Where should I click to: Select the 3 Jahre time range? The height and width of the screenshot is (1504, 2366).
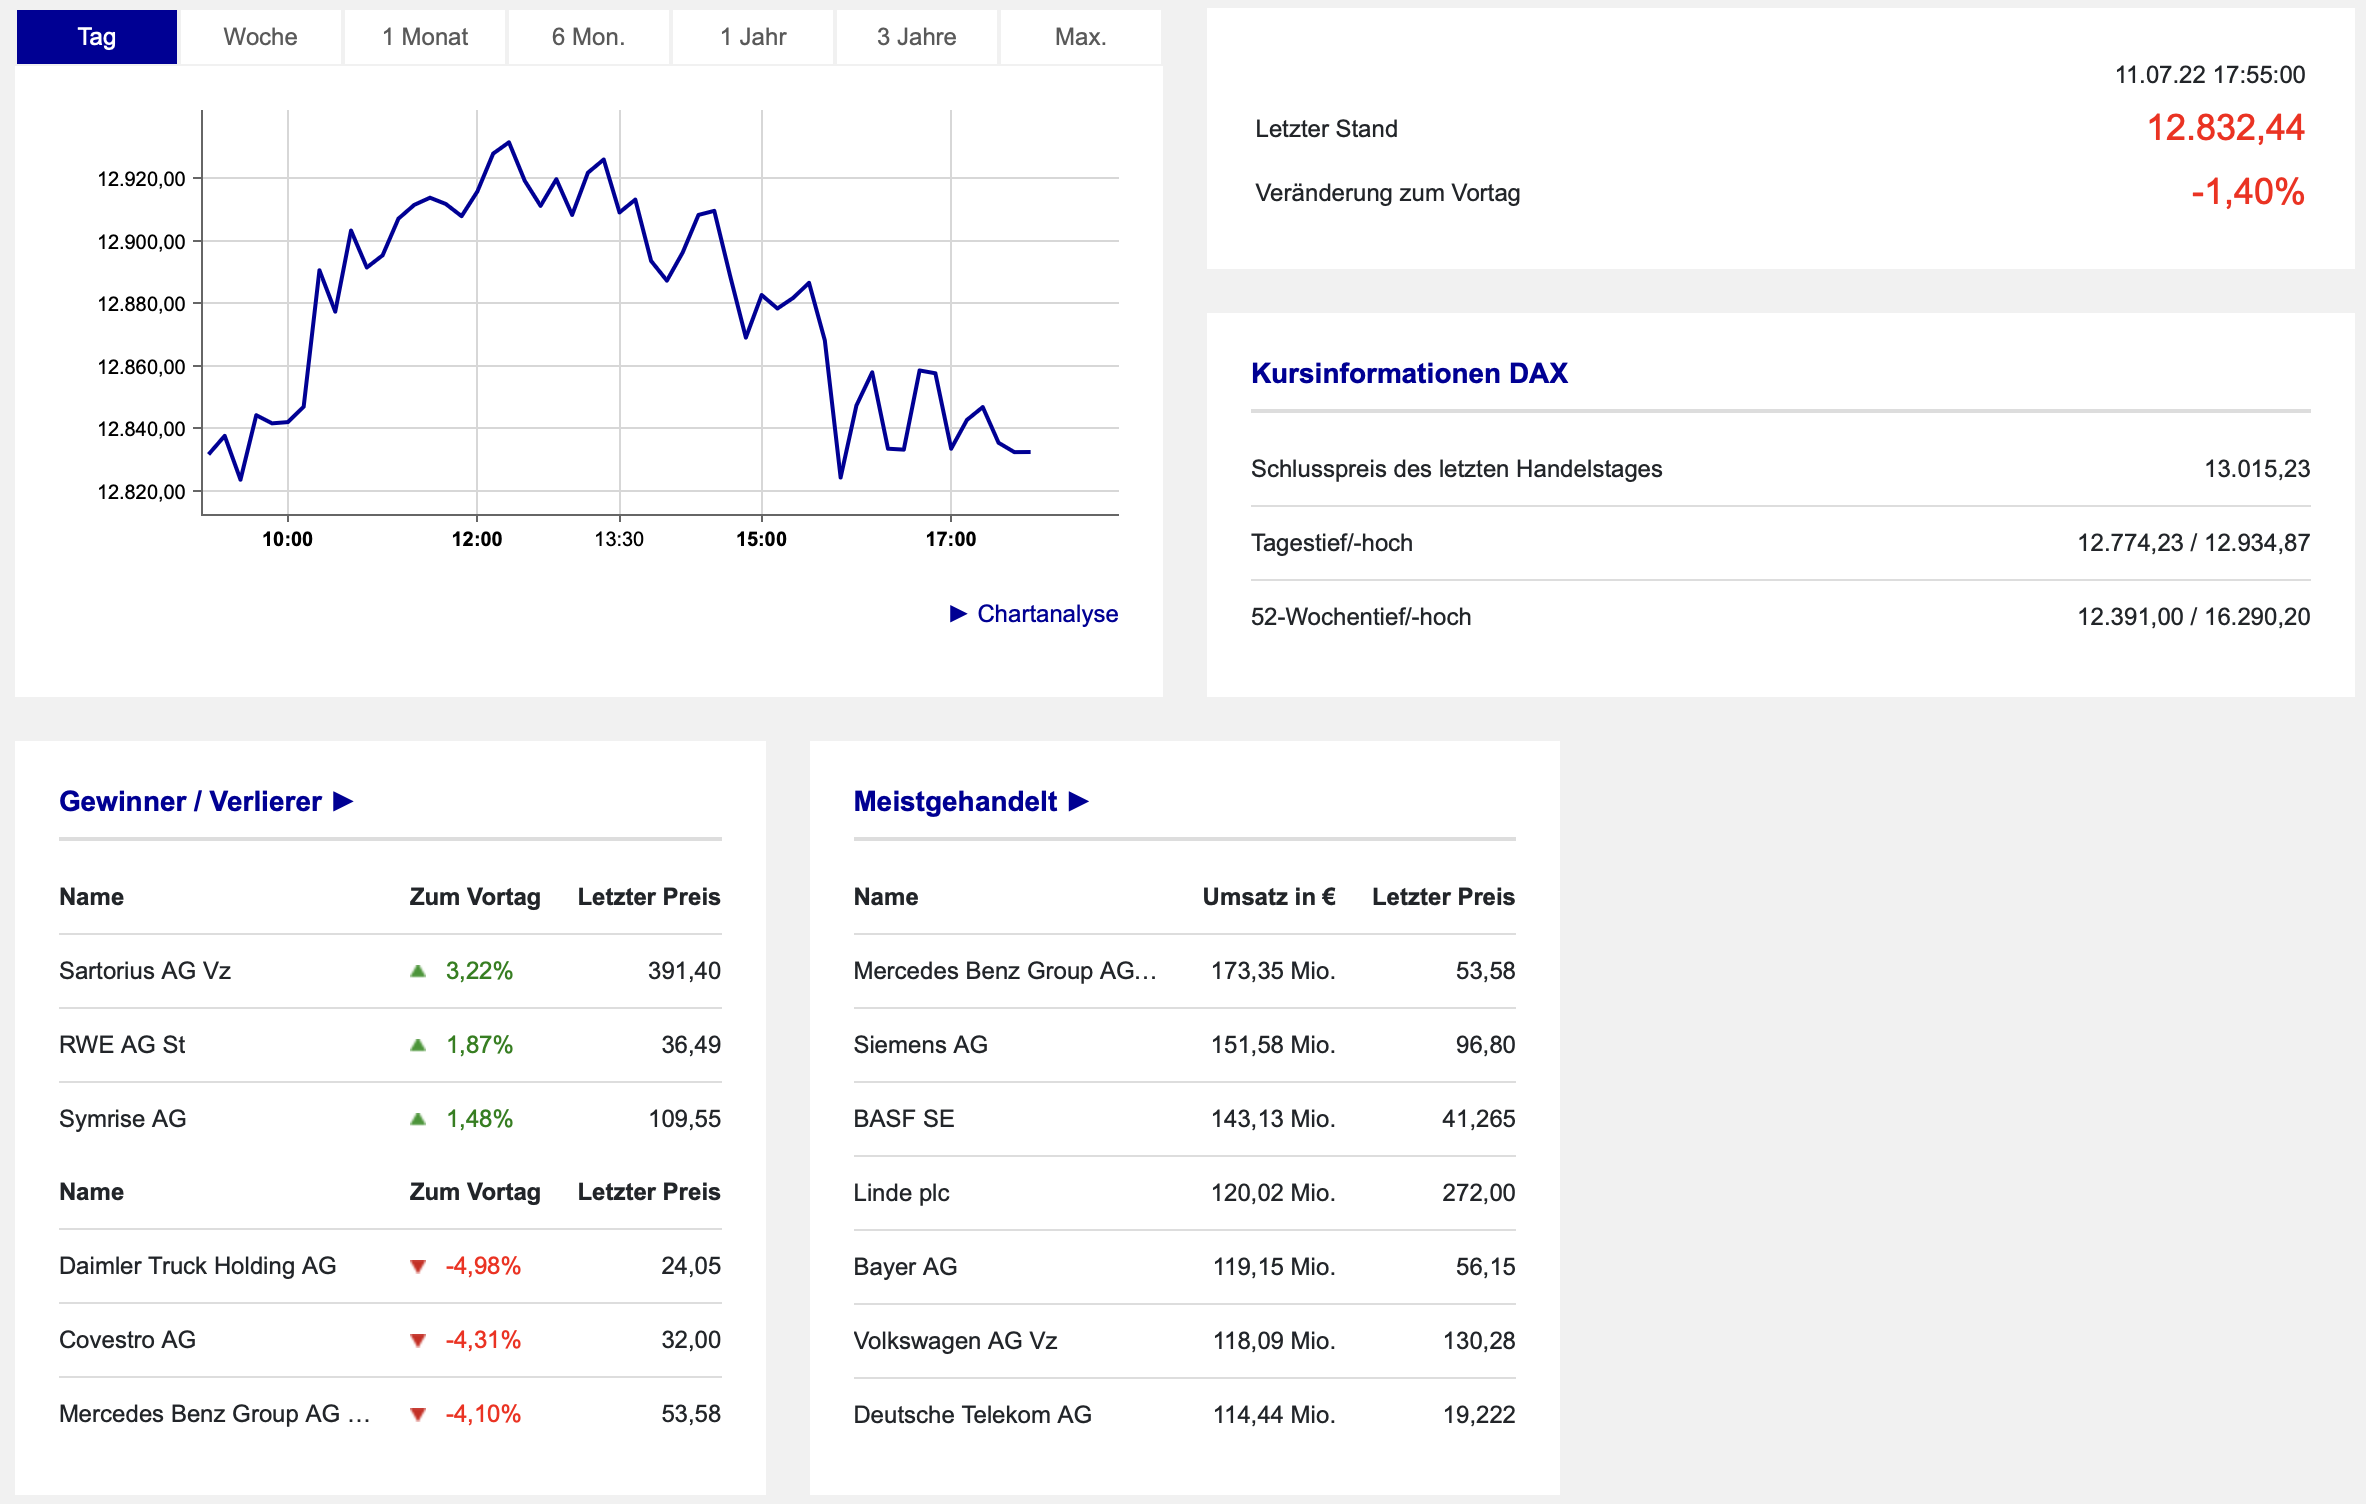(916, 37)
